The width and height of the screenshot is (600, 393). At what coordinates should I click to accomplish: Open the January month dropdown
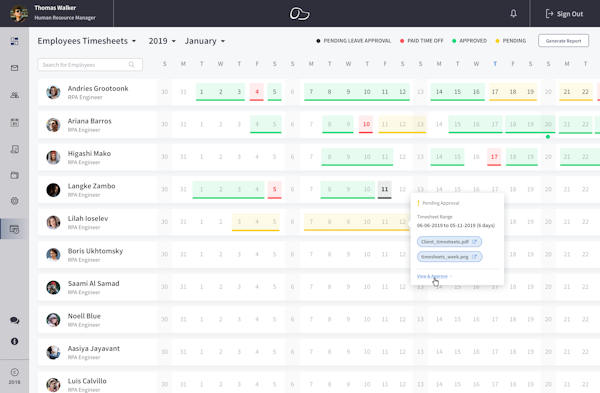coord(205,41)
